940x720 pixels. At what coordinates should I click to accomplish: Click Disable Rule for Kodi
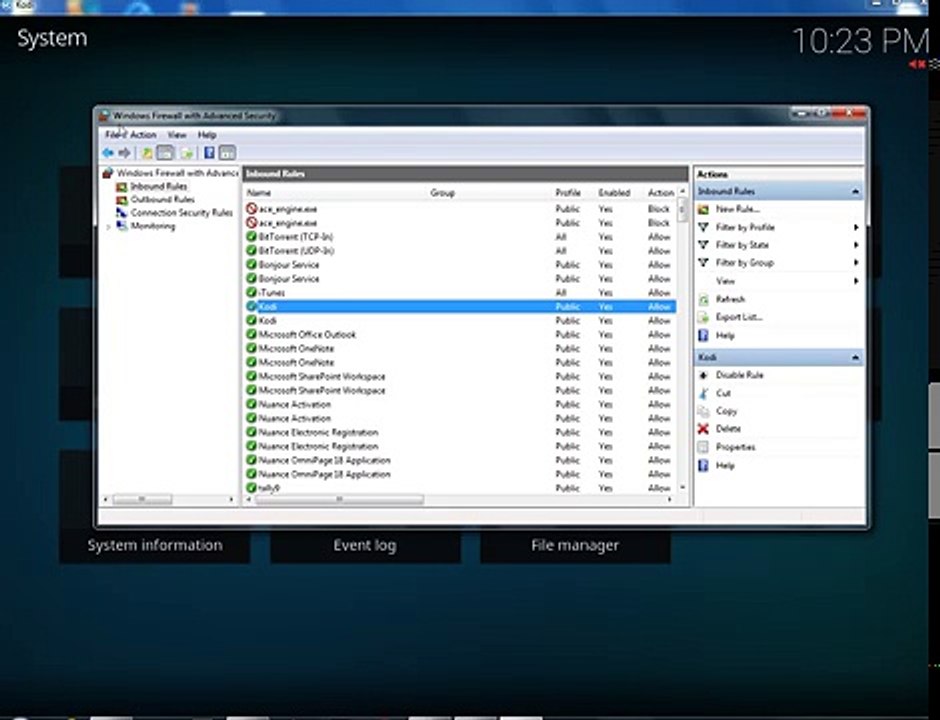(739, 375)
